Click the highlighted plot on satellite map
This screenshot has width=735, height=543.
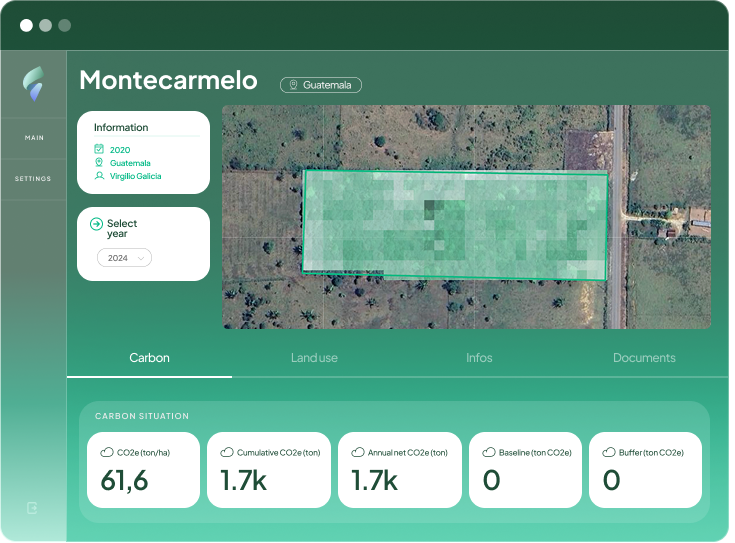[x=455, y=226]
